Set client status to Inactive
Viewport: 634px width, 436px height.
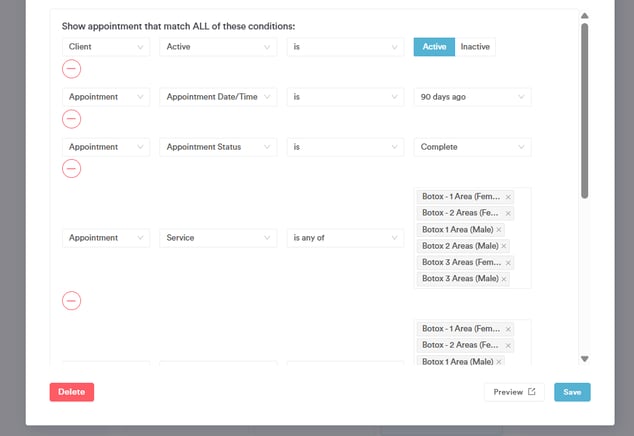pos(475,47)
